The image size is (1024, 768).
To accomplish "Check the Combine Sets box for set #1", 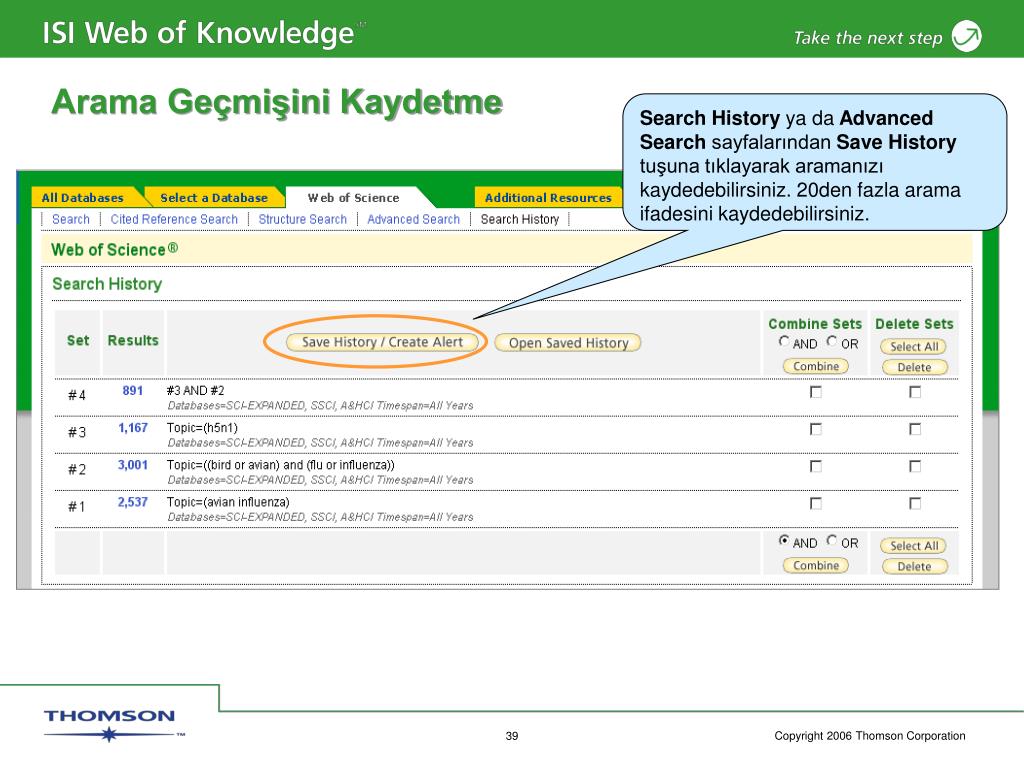I will (816, 504).
